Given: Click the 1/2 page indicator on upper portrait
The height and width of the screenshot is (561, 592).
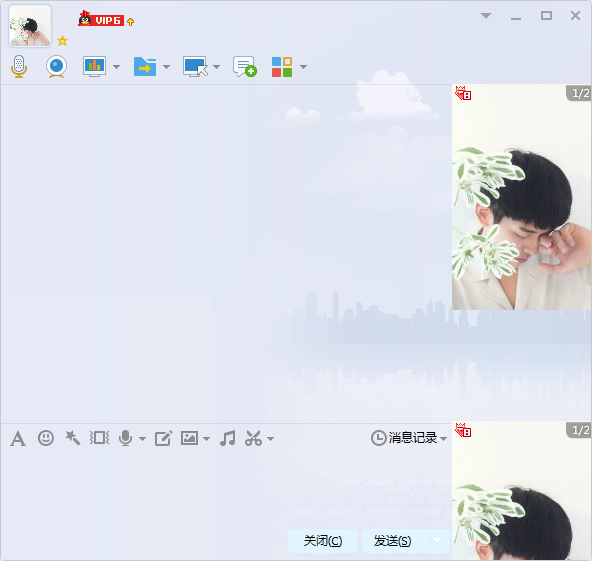Looking at the screenshot, I should 580,93.
